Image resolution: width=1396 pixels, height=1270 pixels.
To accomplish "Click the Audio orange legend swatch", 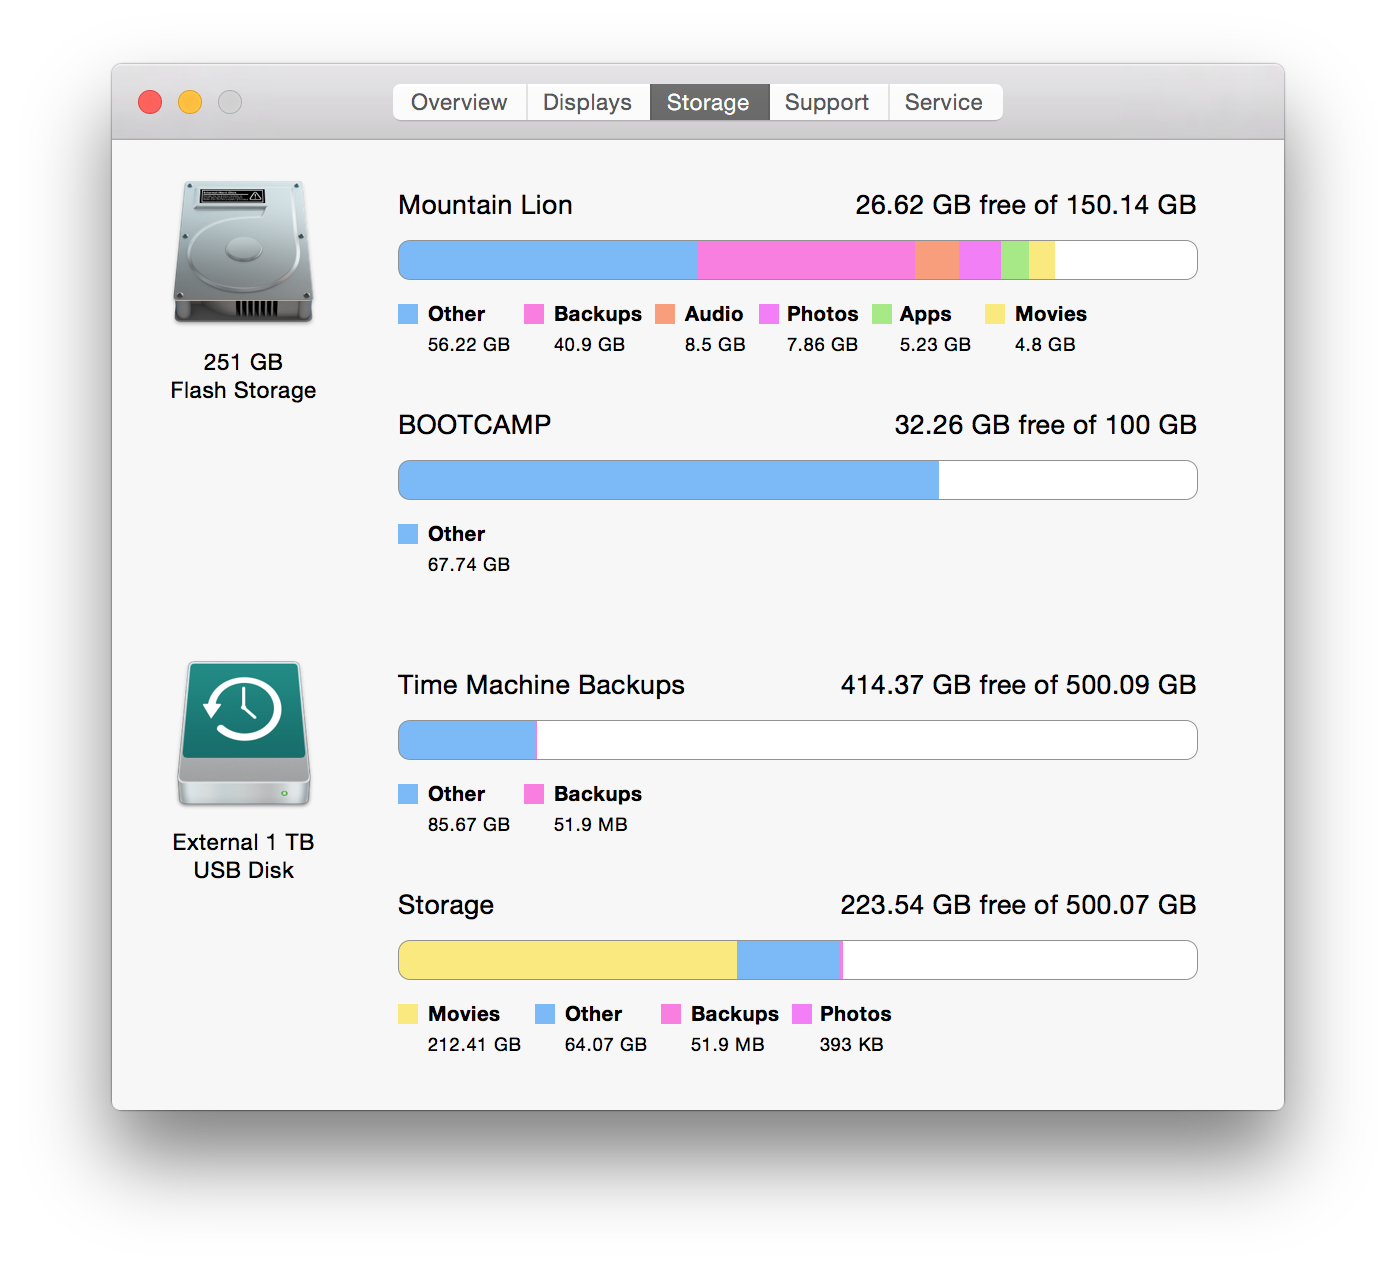I will pyautogui.click(x=665, y=314).
